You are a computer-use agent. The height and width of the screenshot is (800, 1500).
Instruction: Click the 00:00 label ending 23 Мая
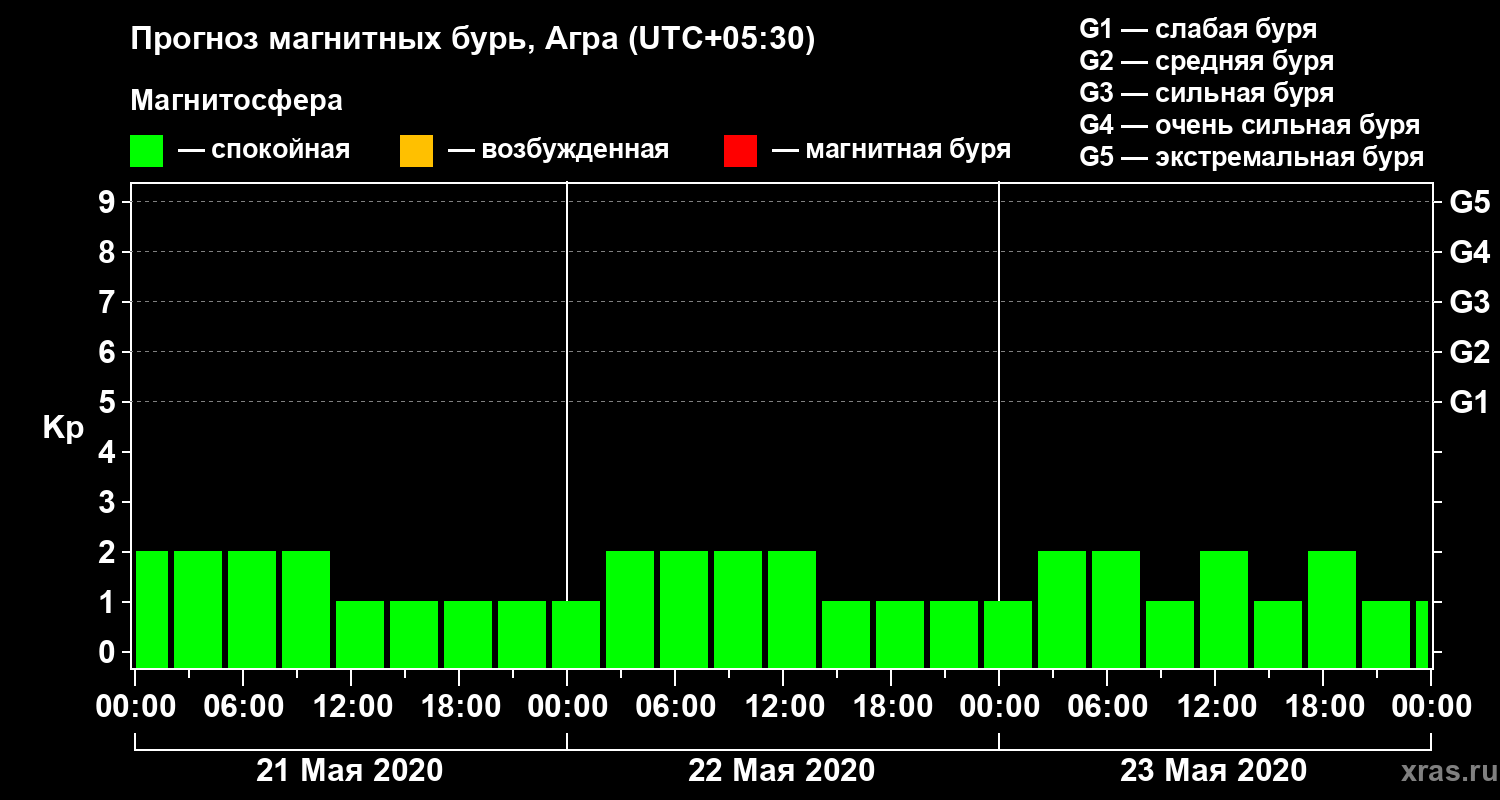[1431, 707]
